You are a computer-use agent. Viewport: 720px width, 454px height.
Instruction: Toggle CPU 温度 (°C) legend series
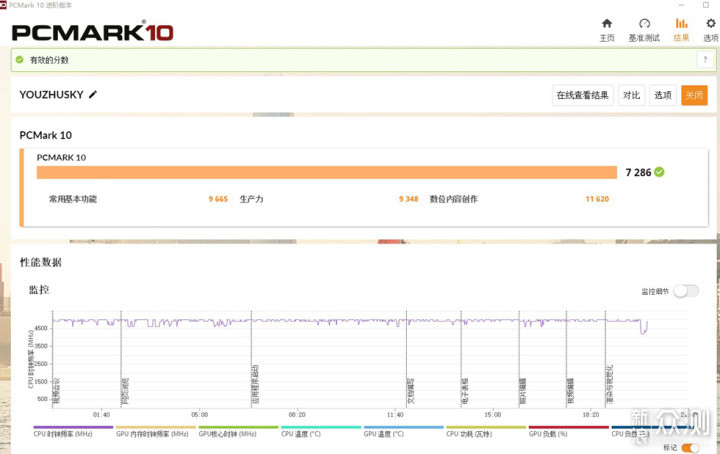coord(321,432)
